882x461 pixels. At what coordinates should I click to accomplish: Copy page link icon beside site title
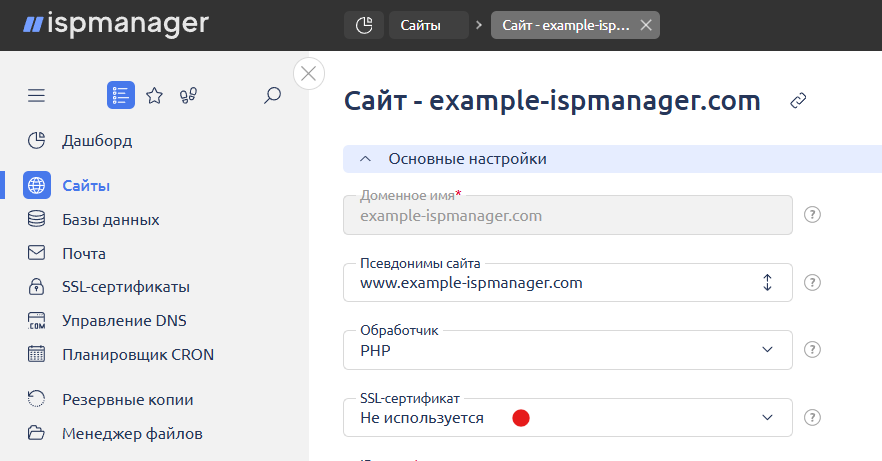(798, 101)
